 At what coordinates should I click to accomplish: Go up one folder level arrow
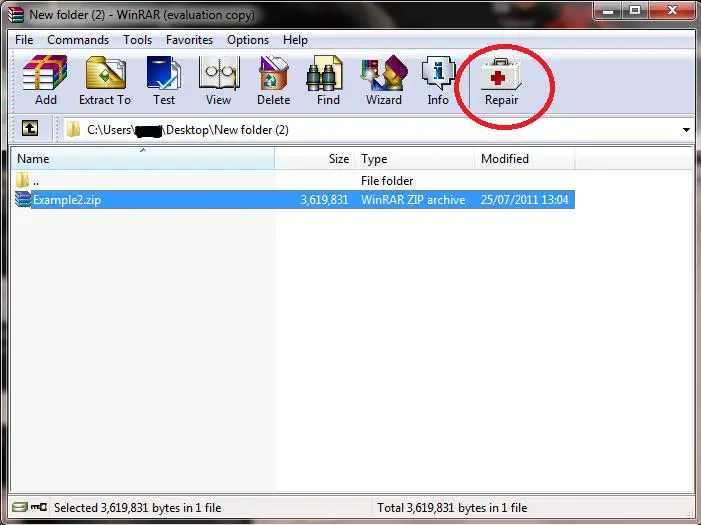coord(30,129)
